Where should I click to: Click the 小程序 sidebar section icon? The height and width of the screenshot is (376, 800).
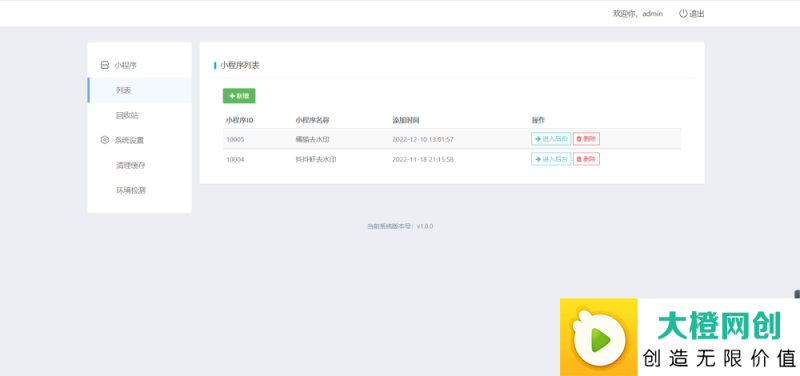click(105, 65)
